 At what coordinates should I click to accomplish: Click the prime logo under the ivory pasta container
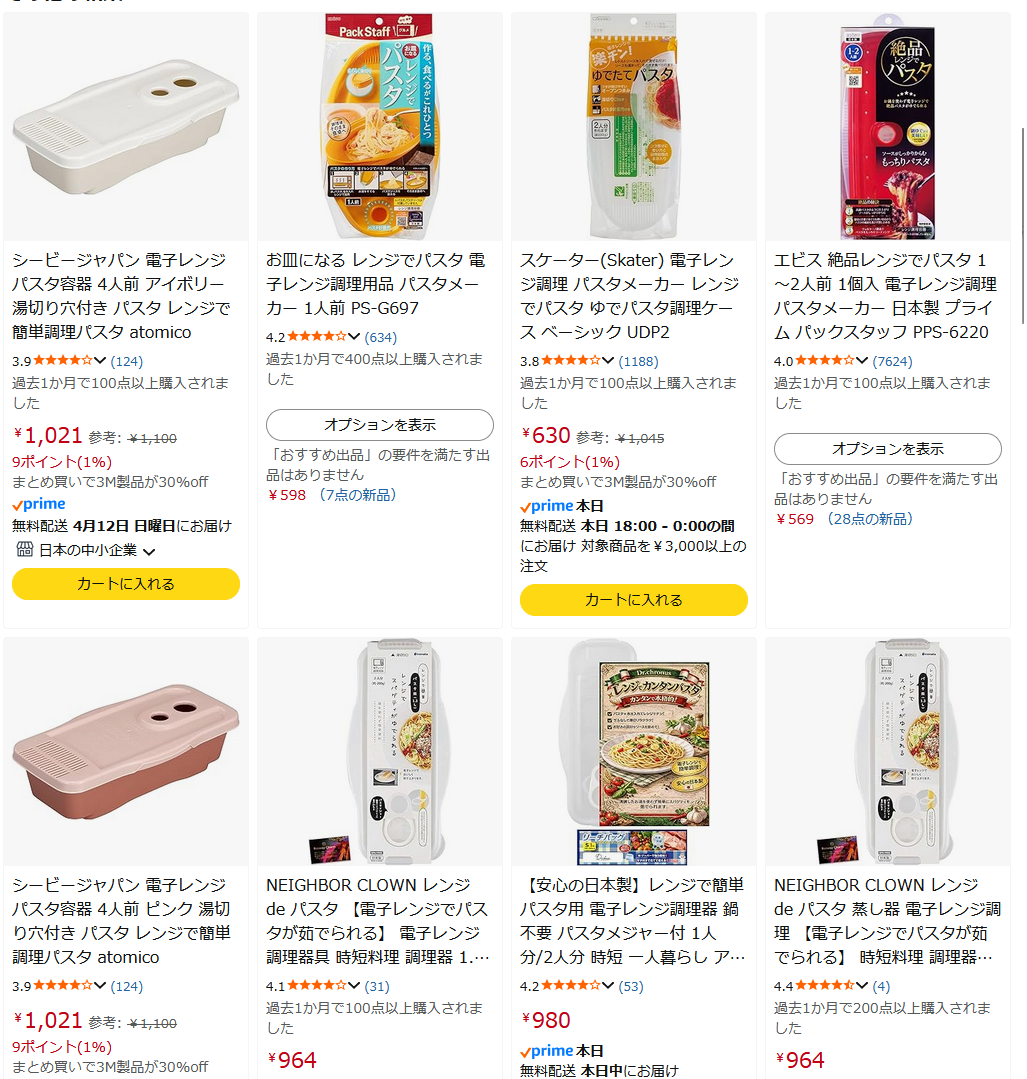coord(39,504)
